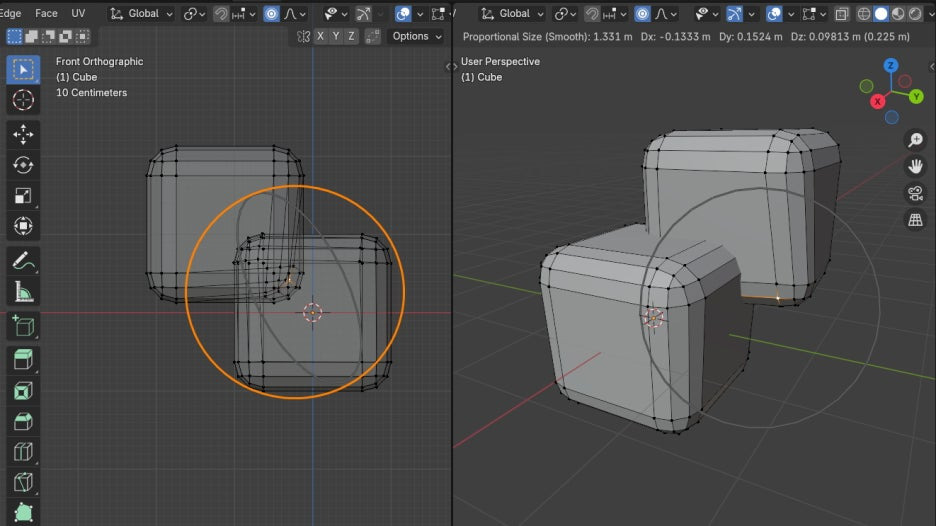Click the green Y axis on navigation gizmo
Viewport: 936px width, 526px height.
coord(916,96)
